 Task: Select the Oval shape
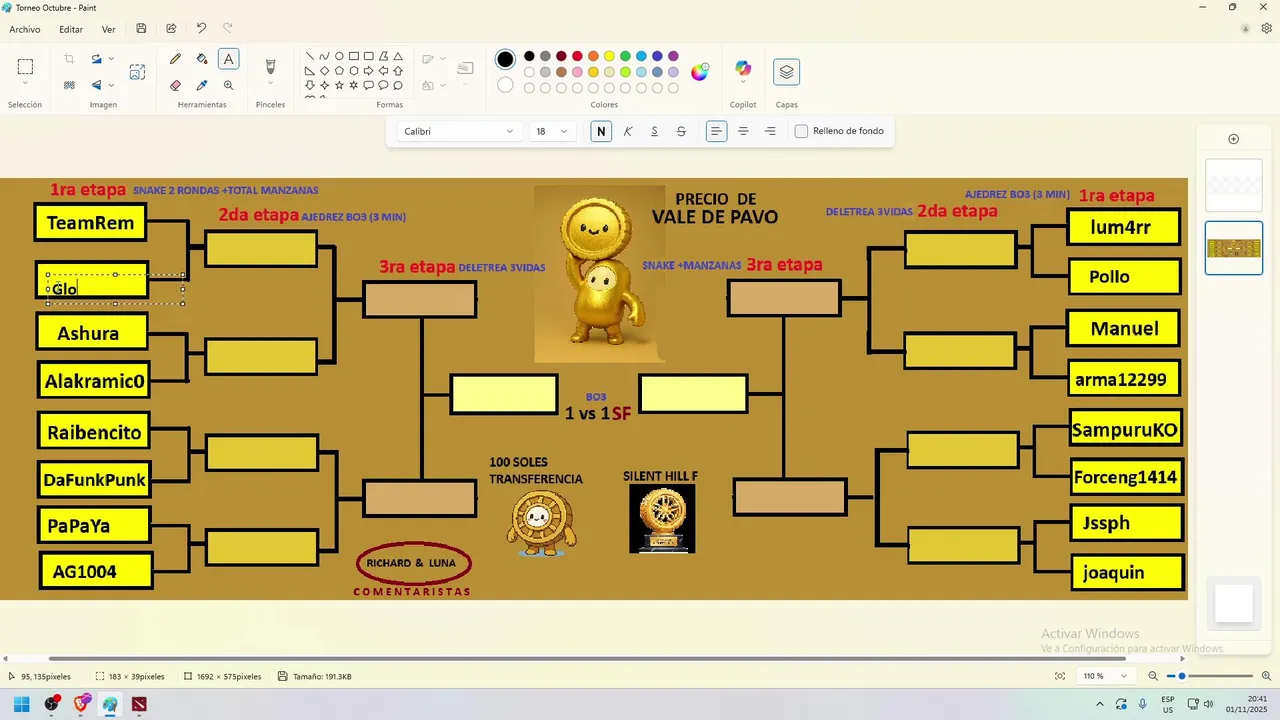[x=339, y=56]
